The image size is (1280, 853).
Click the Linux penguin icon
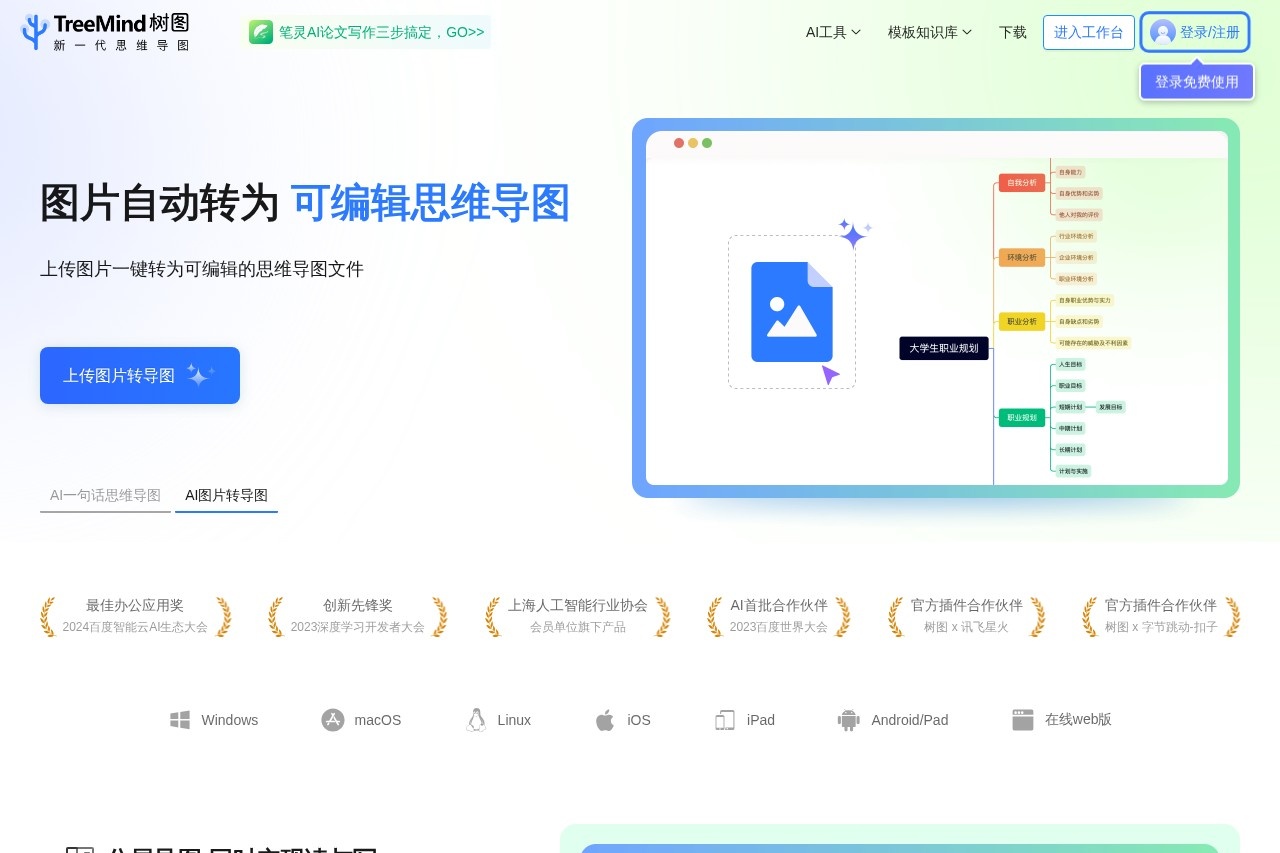coord(477,719)
